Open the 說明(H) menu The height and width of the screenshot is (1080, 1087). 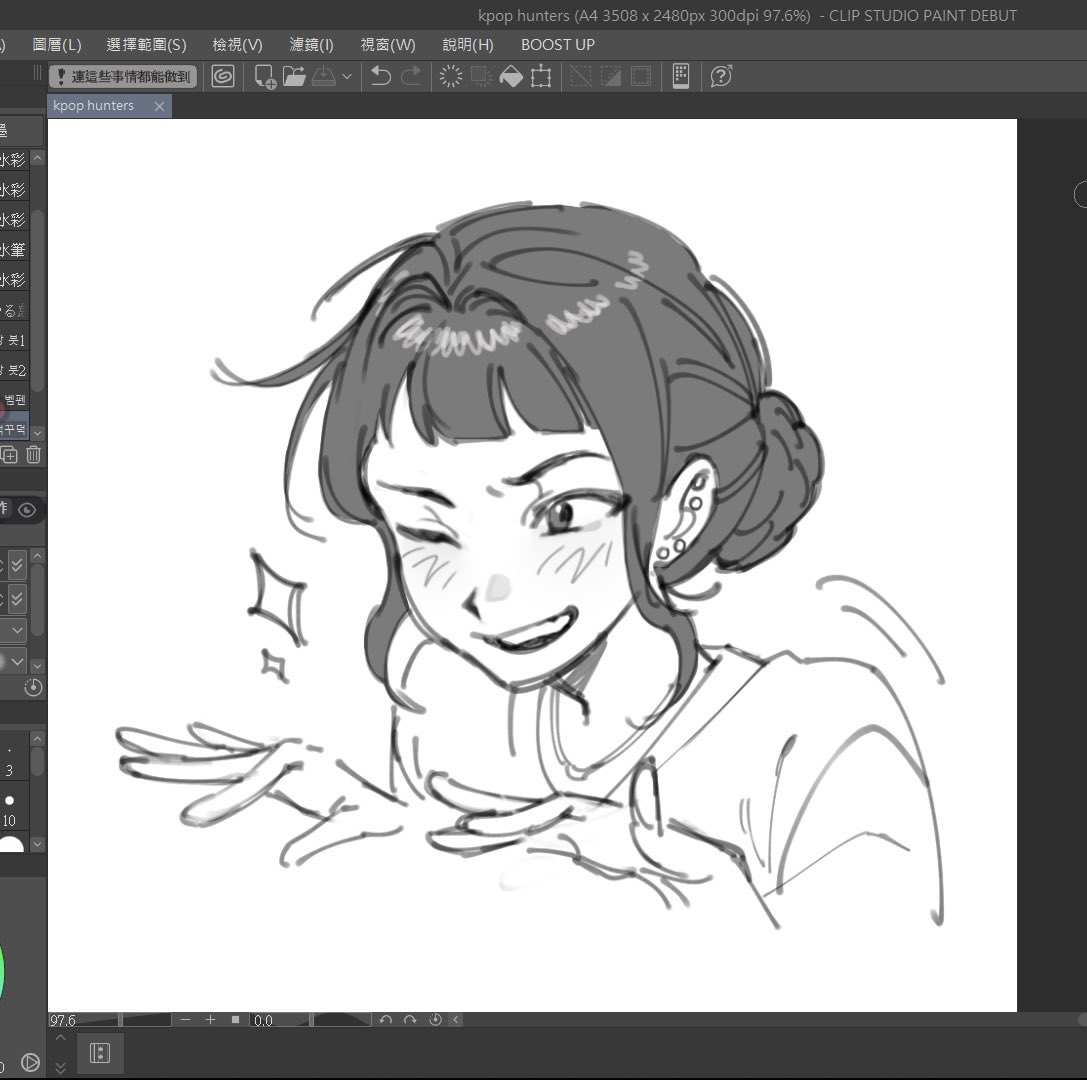pos(468,45)
